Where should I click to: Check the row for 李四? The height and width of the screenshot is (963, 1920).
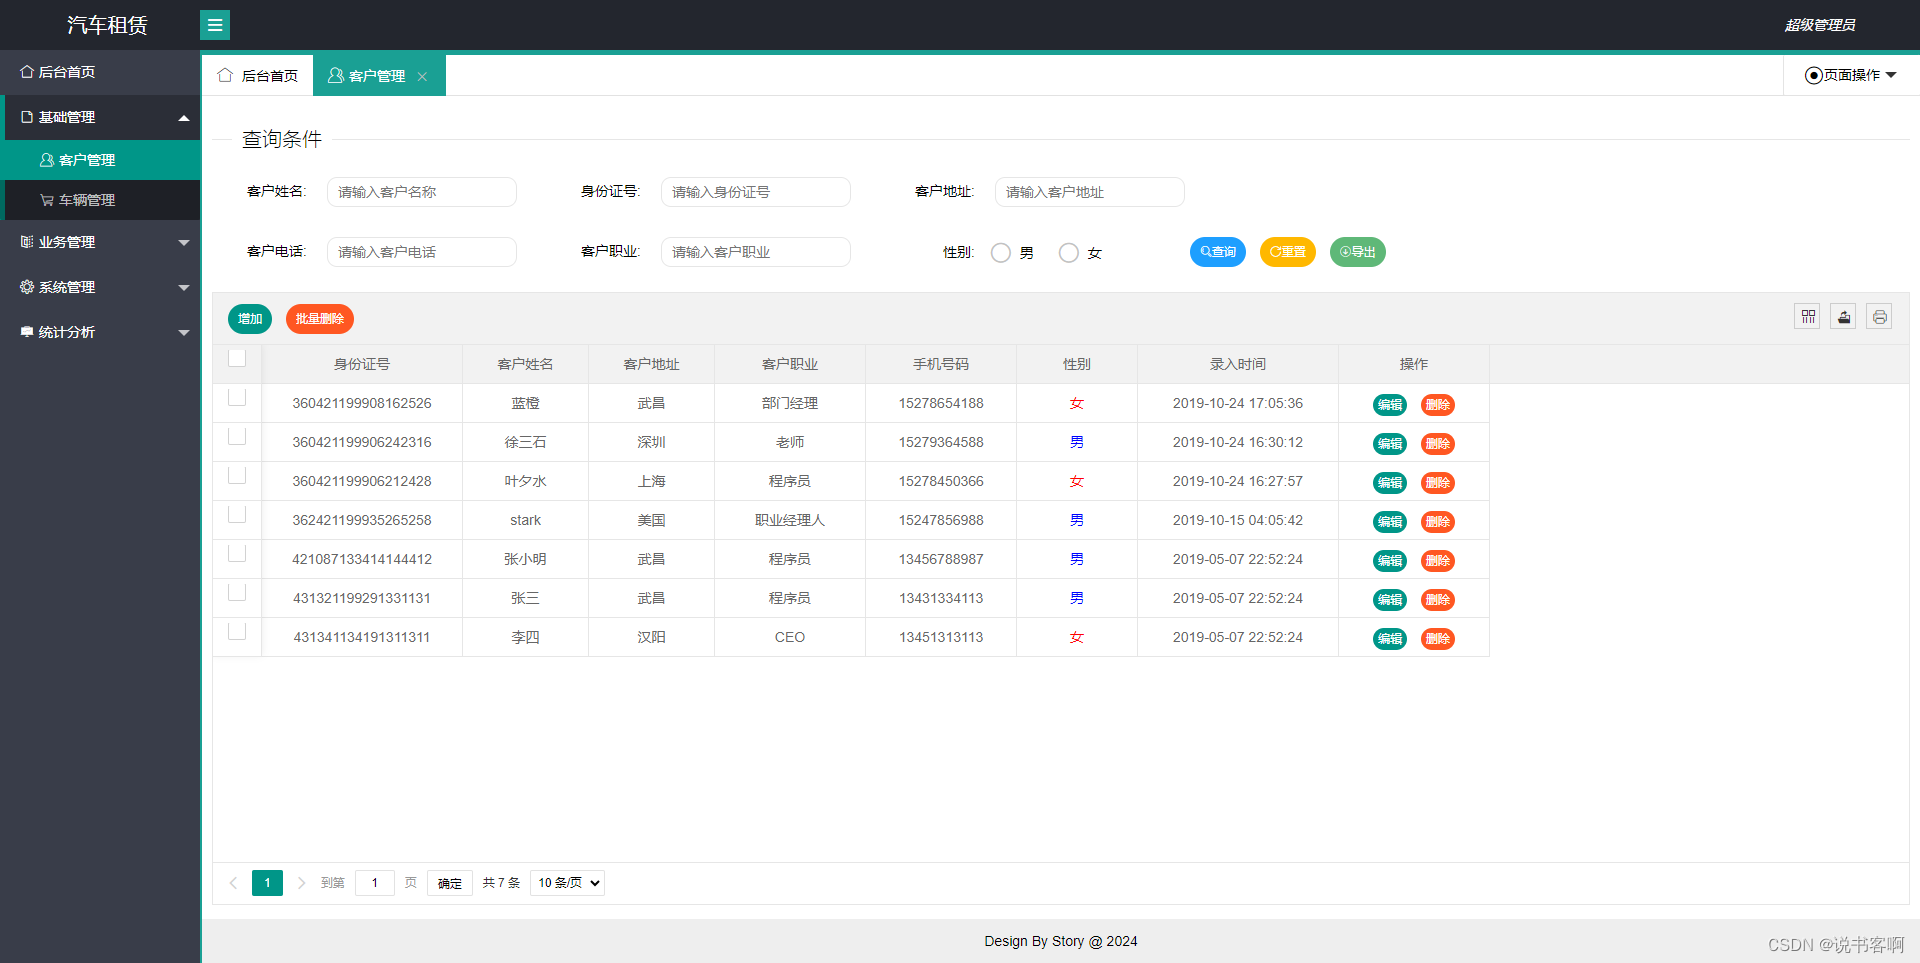[x=237, y=631]
